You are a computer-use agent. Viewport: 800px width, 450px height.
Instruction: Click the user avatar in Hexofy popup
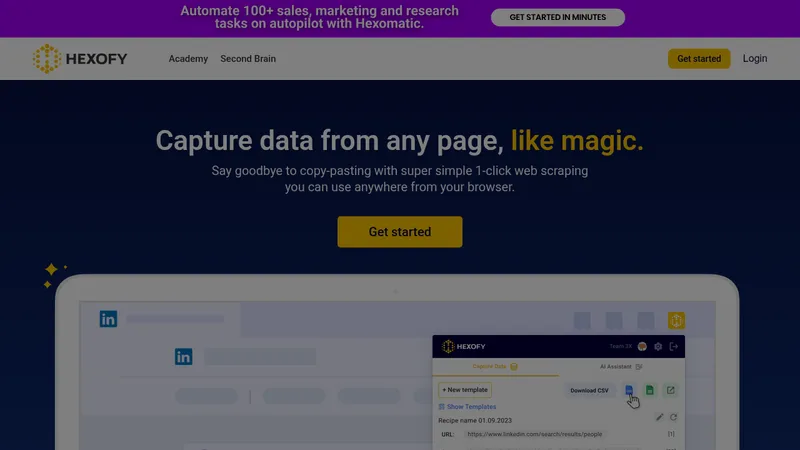(642, 346)
